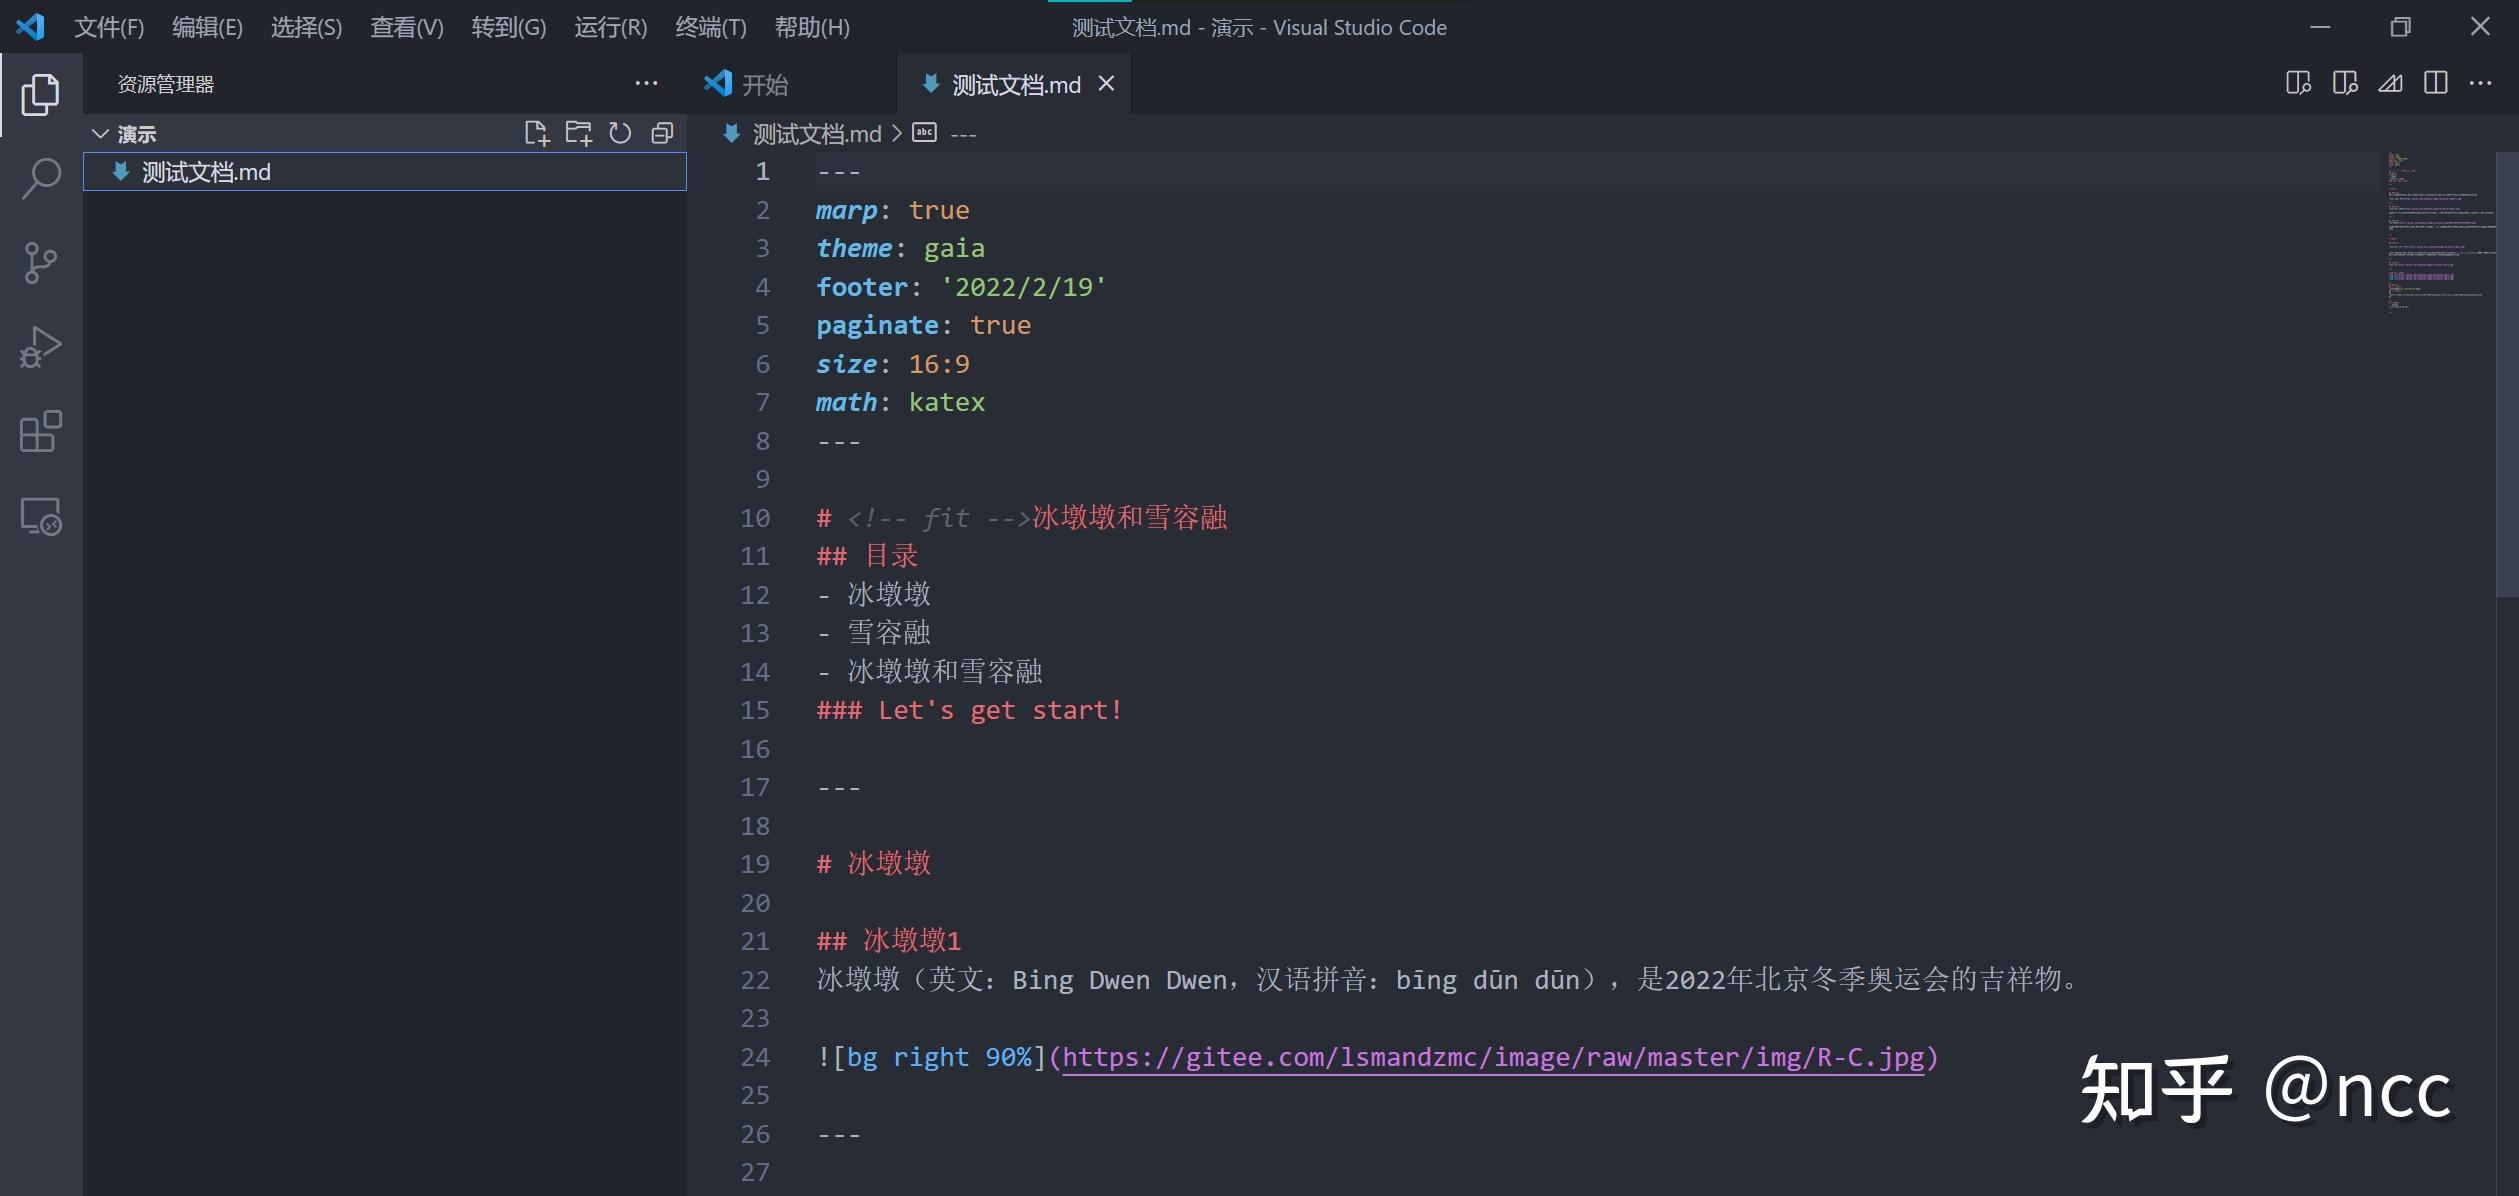
Task: Collapse the 演示 folder section
Action: (100, 133)
